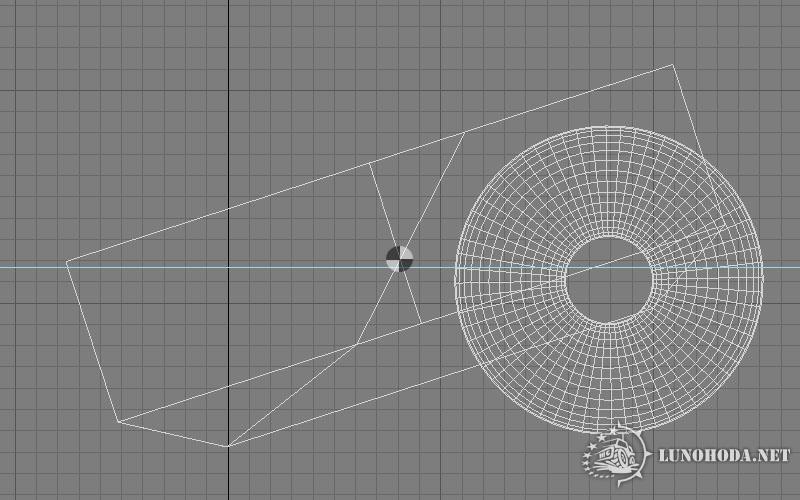Open the LUNOHODA.NET watermark link

point(724,456)
